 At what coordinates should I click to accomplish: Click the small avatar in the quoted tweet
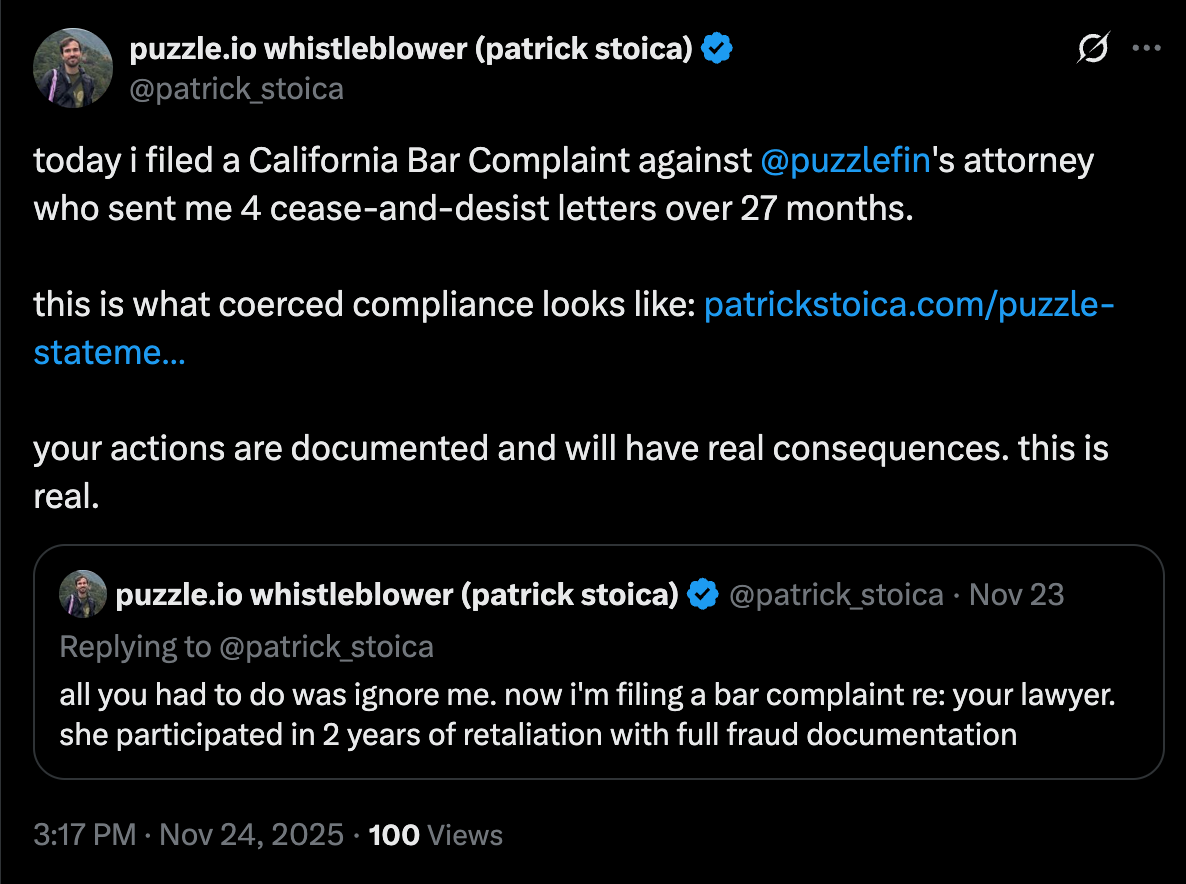[x=81, y=595]
